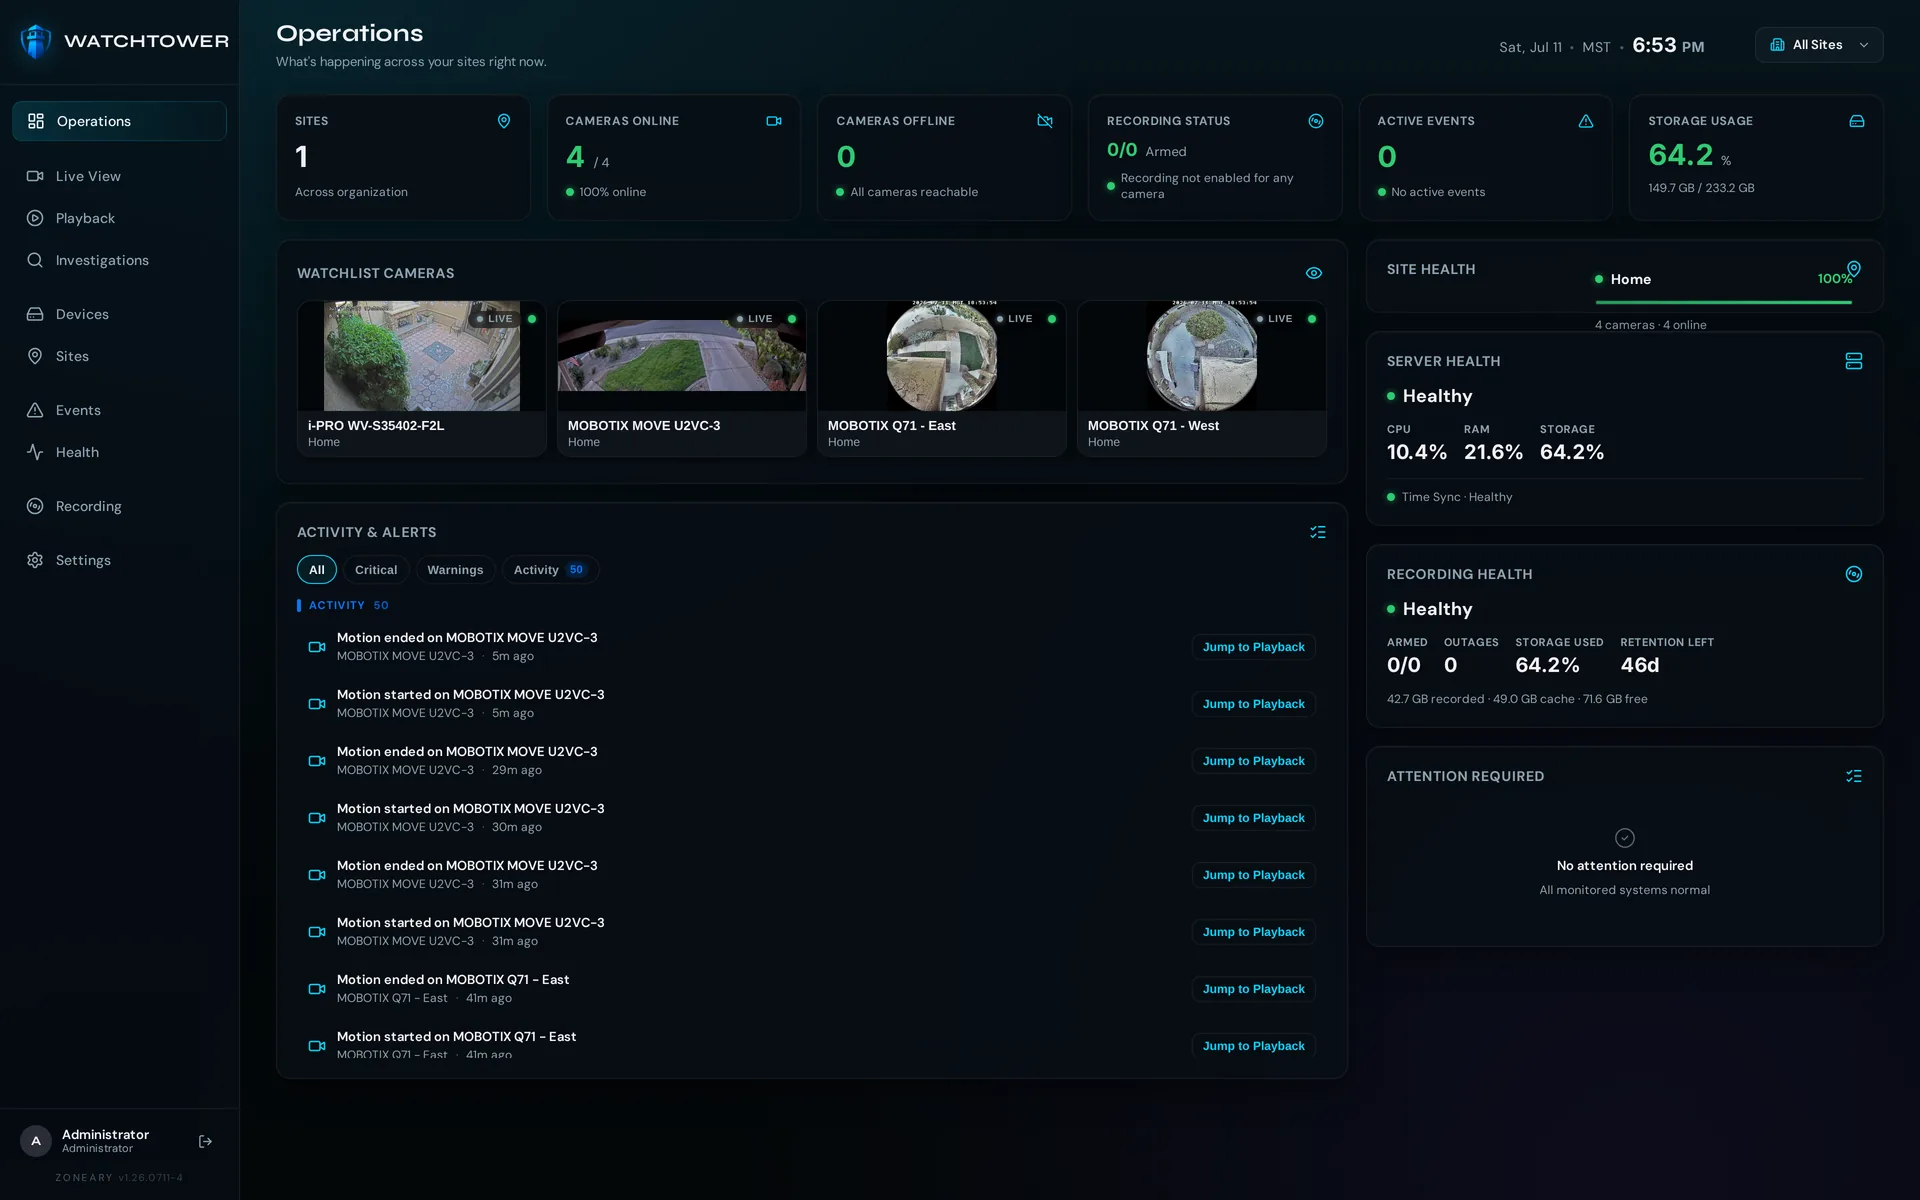Open the All Sites dropdown
1920x1200 pixels.
(x=1819, y=45)
